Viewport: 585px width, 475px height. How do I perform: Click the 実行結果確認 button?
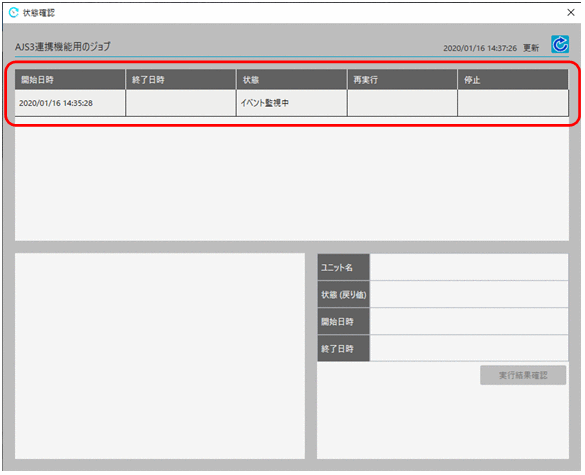pos(523,375)
